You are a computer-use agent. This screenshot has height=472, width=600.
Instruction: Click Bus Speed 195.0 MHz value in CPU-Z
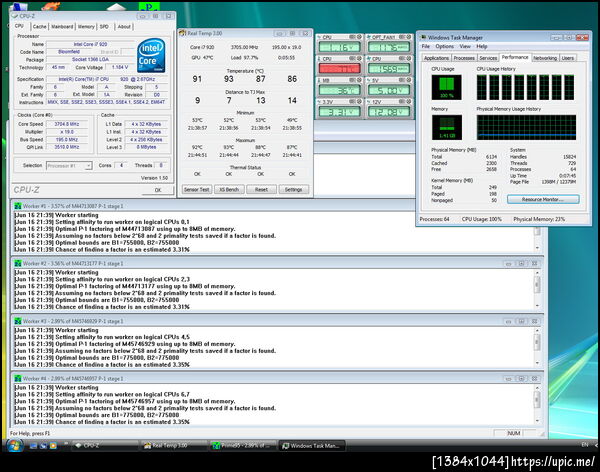67,139
